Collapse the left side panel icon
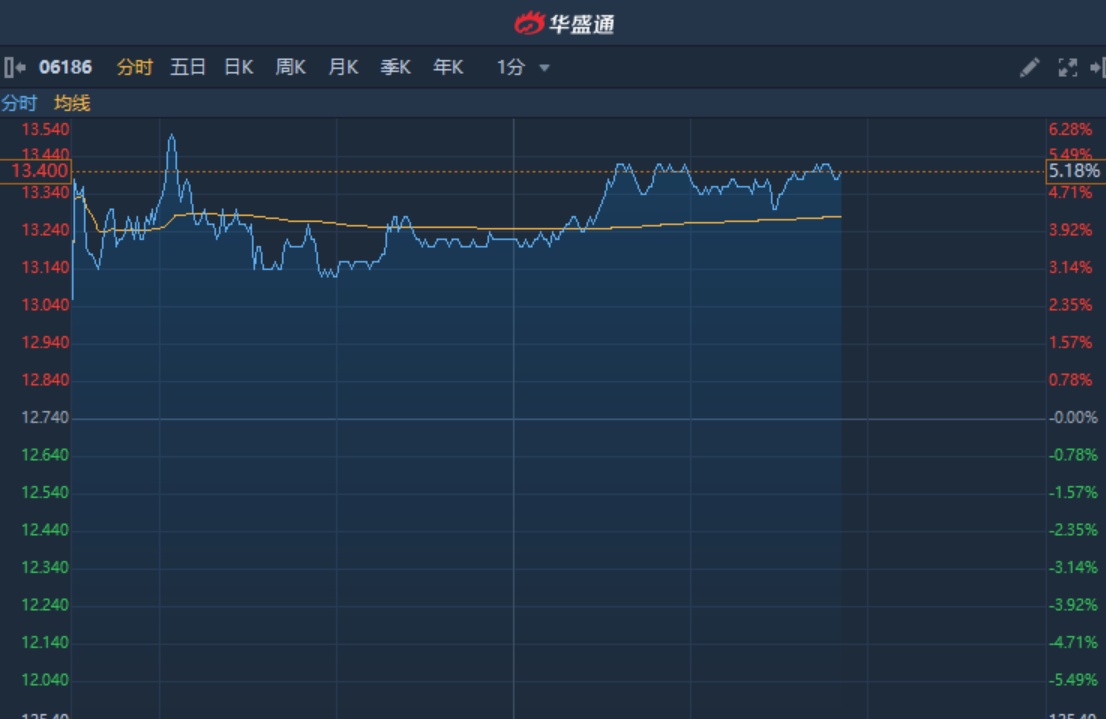 [14, 68]
